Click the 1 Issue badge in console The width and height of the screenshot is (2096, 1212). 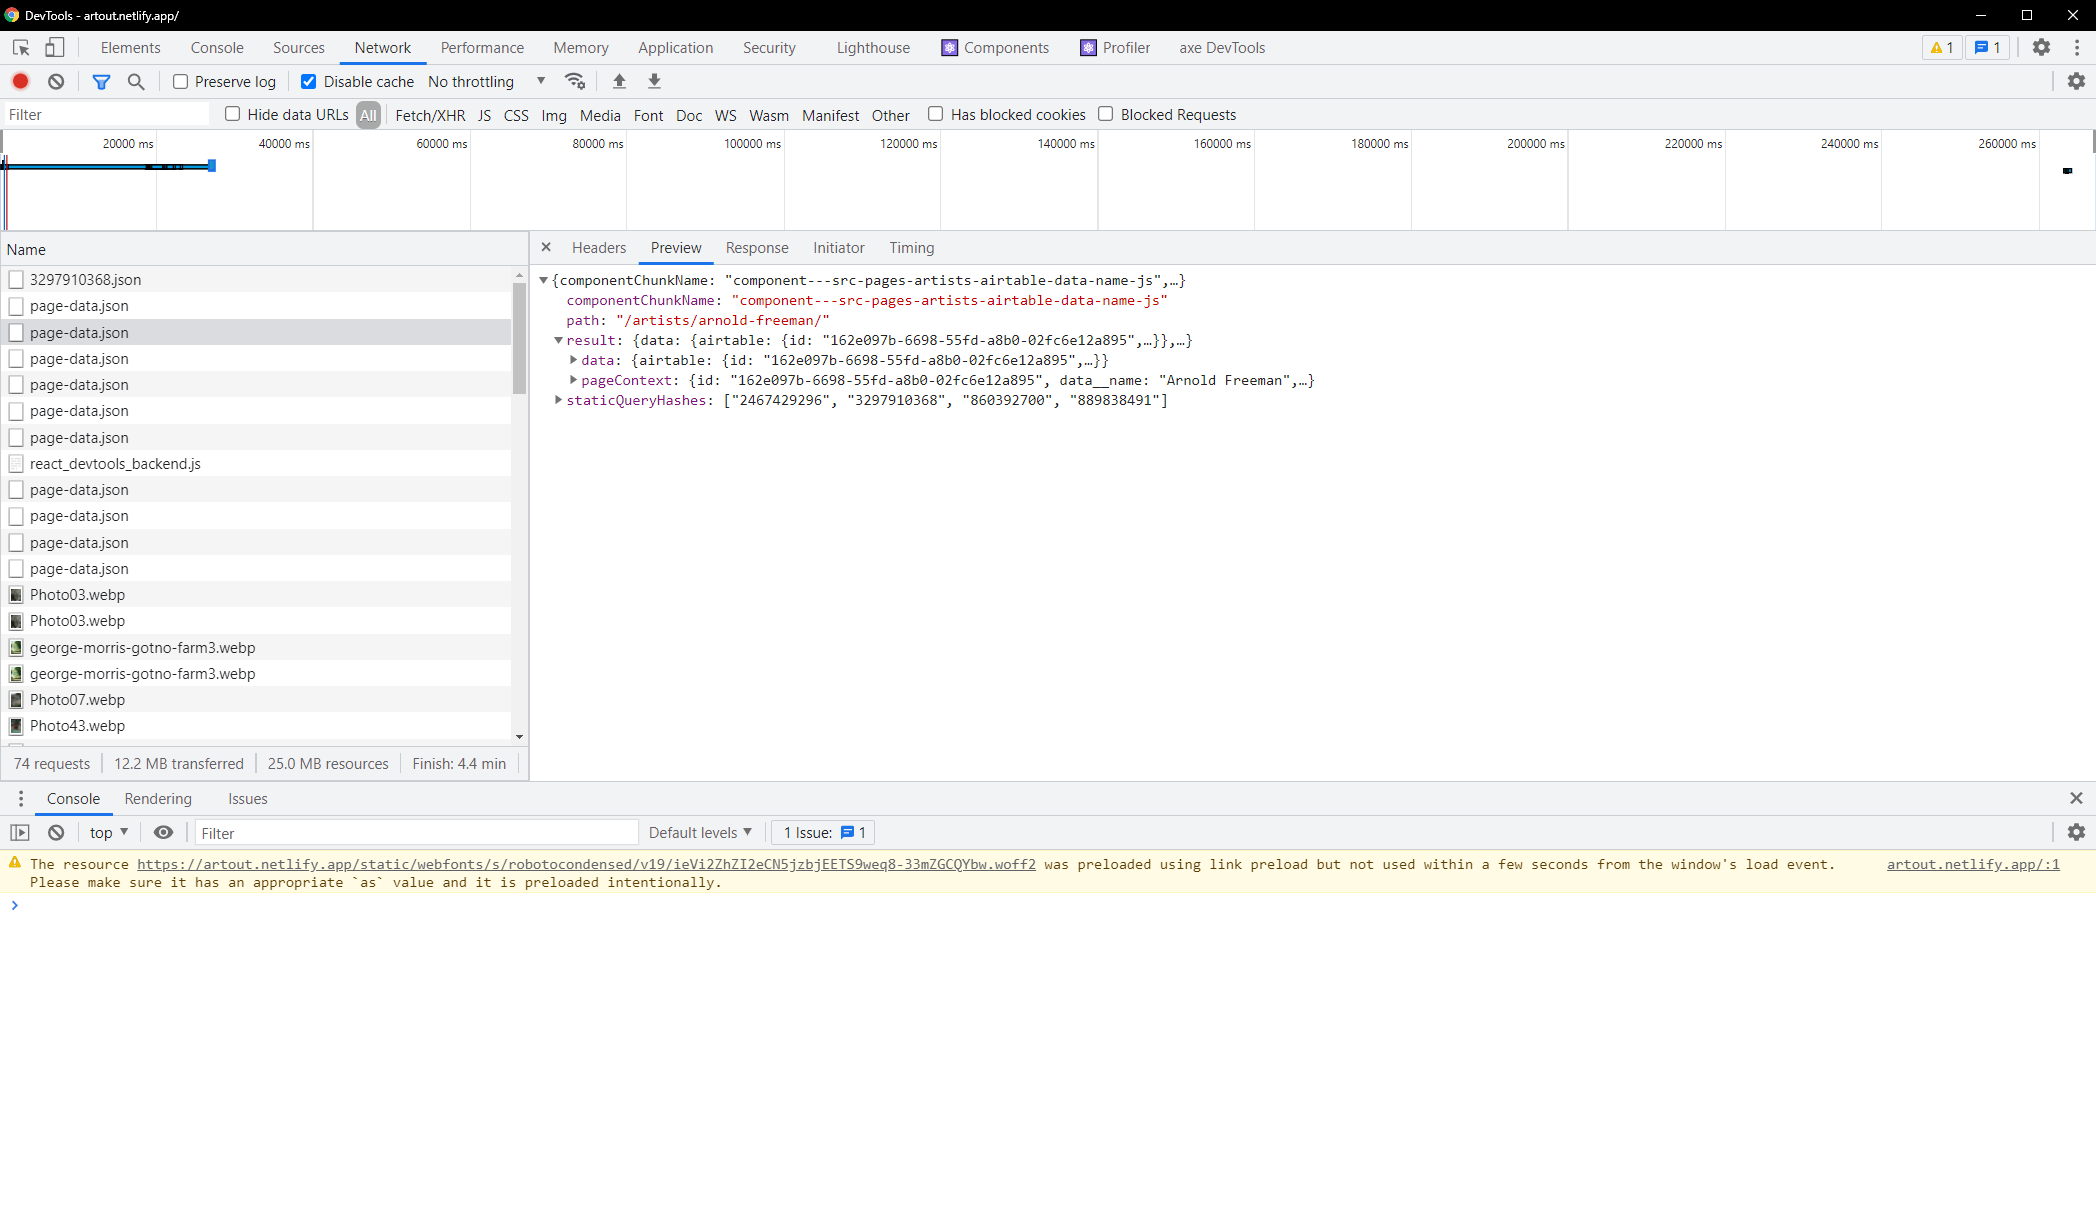[824, 832]
